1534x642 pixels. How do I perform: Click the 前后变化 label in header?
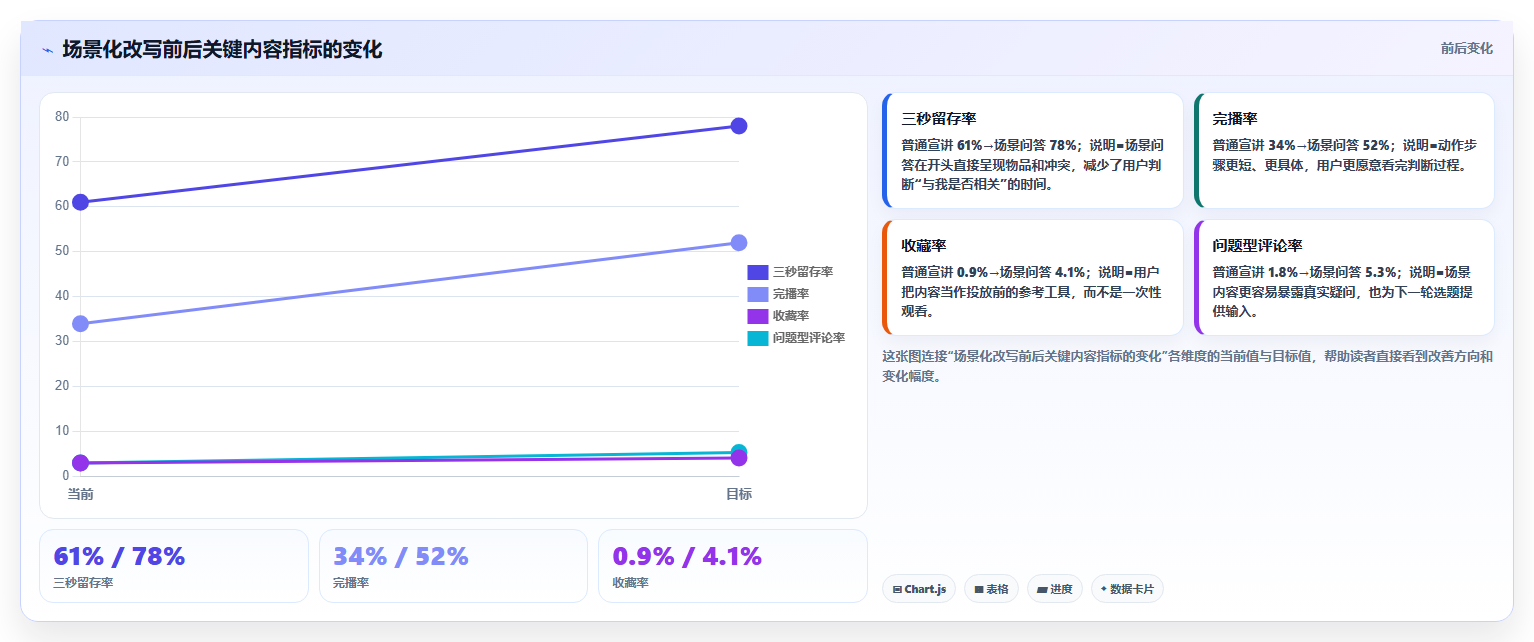pyautogui.click(x=1466, y=49)
